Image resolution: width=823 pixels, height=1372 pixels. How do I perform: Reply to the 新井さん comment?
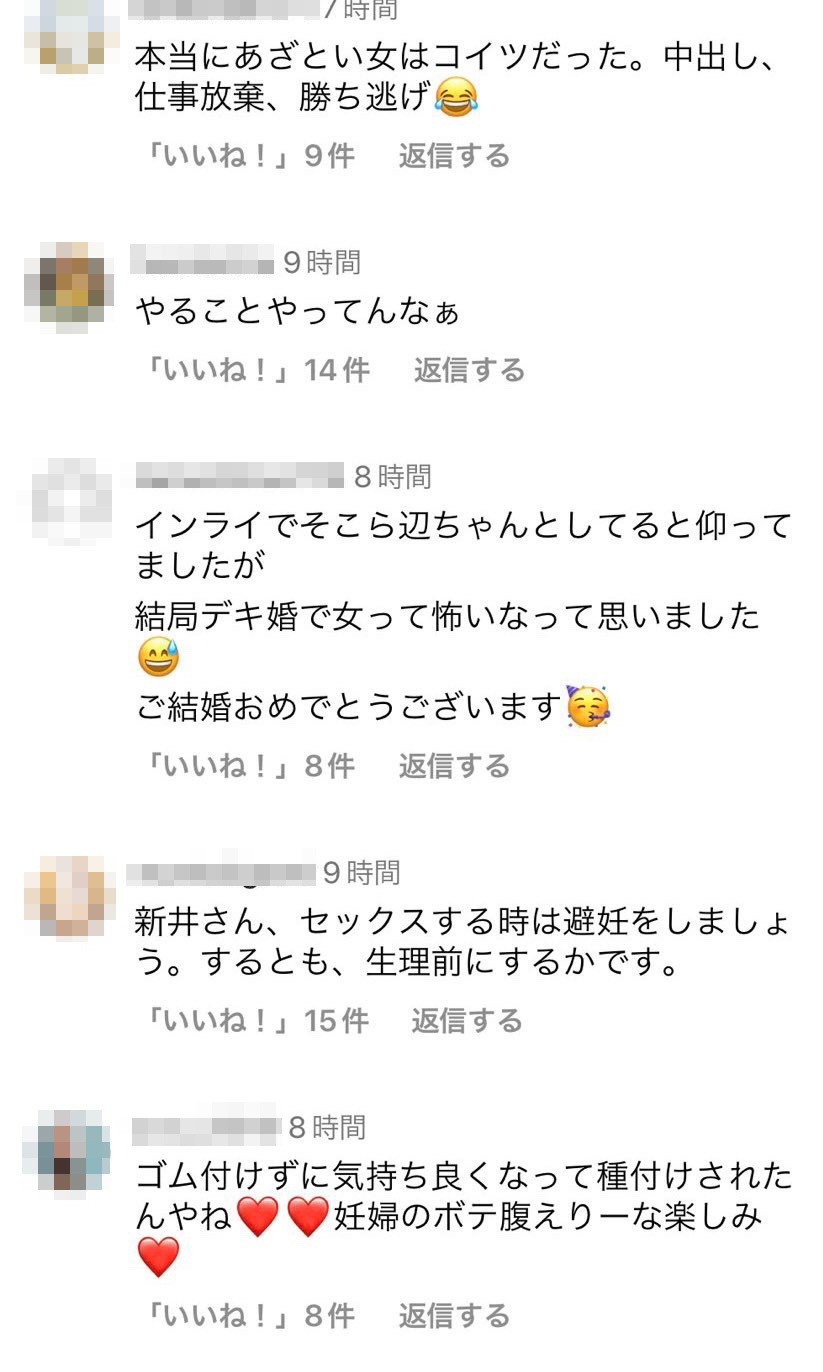point(467,1020)
